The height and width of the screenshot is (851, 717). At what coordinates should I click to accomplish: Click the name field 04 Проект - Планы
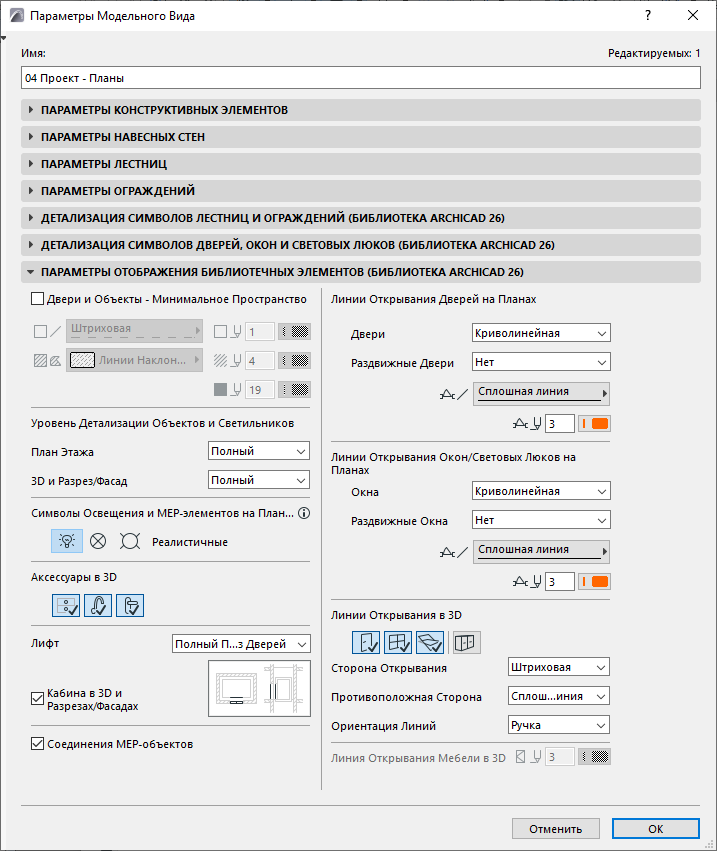361,78
